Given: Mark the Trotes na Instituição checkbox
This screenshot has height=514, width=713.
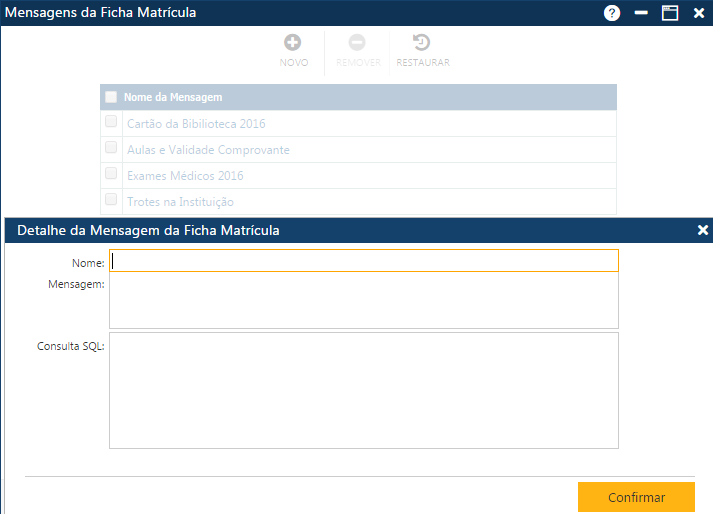Looking at the screenshot, I should click(x=111, y=200).
